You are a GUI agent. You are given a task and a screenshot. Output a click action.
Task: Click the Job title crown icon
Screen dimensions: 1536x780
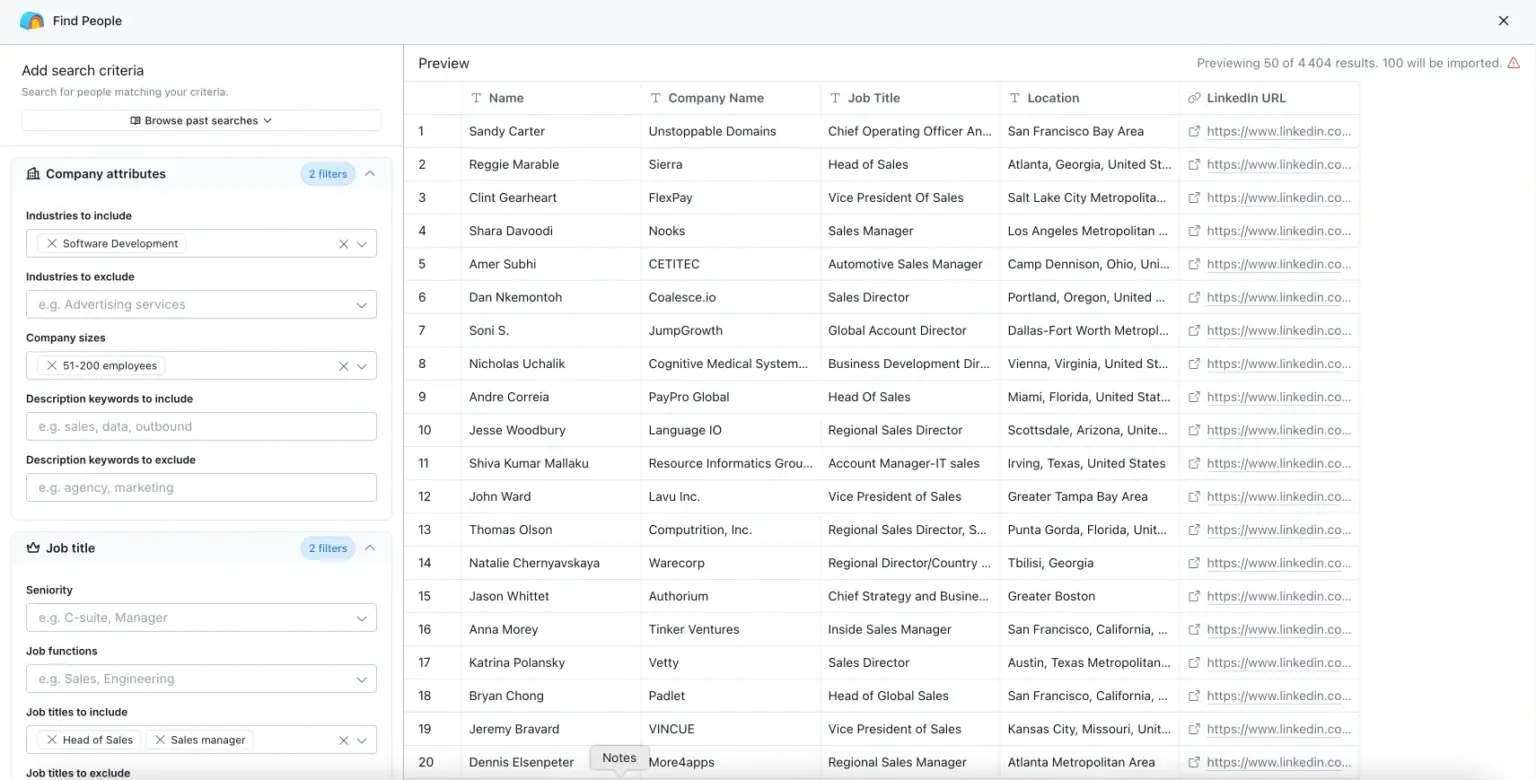click(33, 548)
